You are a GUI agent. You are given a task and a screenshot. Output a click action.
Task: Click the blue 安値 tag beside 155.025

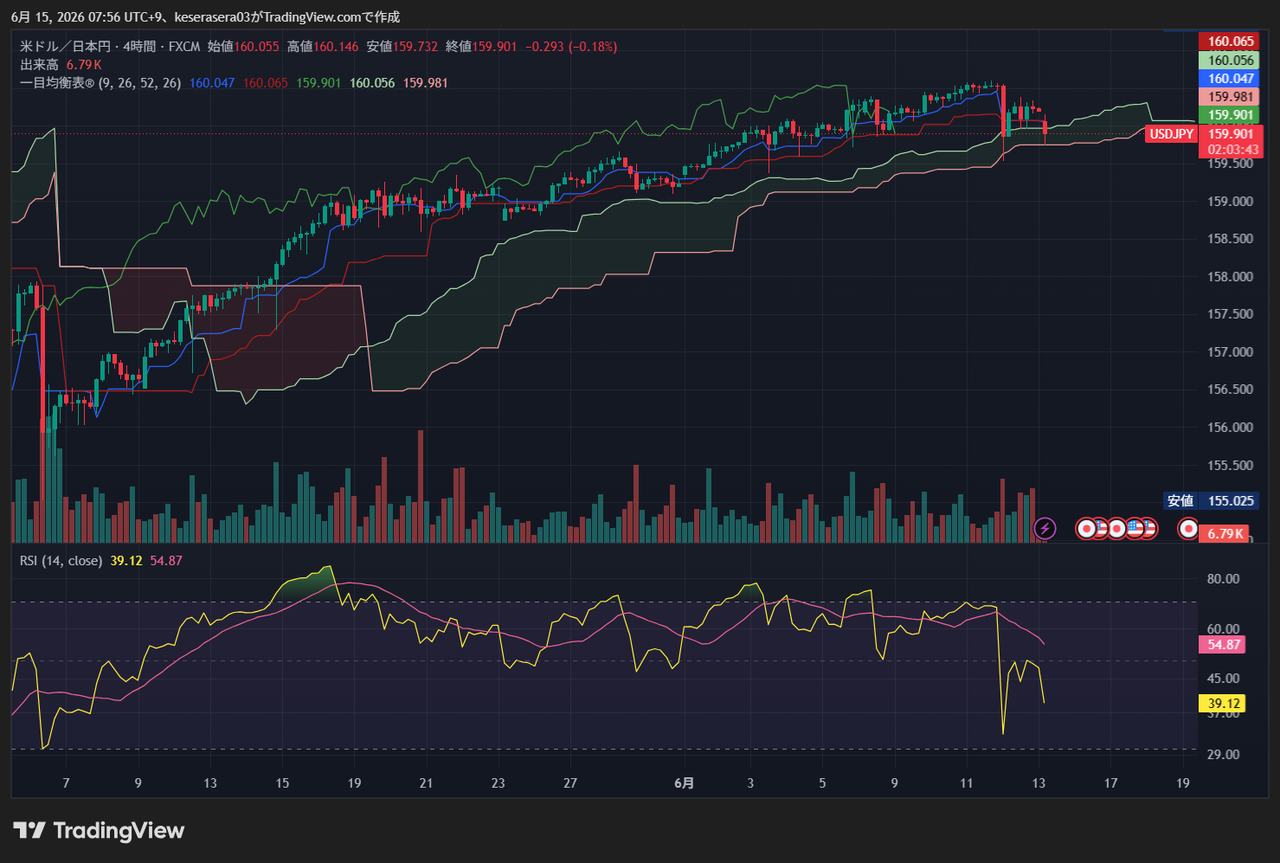pyautogui.click(x=1180, y=501)
